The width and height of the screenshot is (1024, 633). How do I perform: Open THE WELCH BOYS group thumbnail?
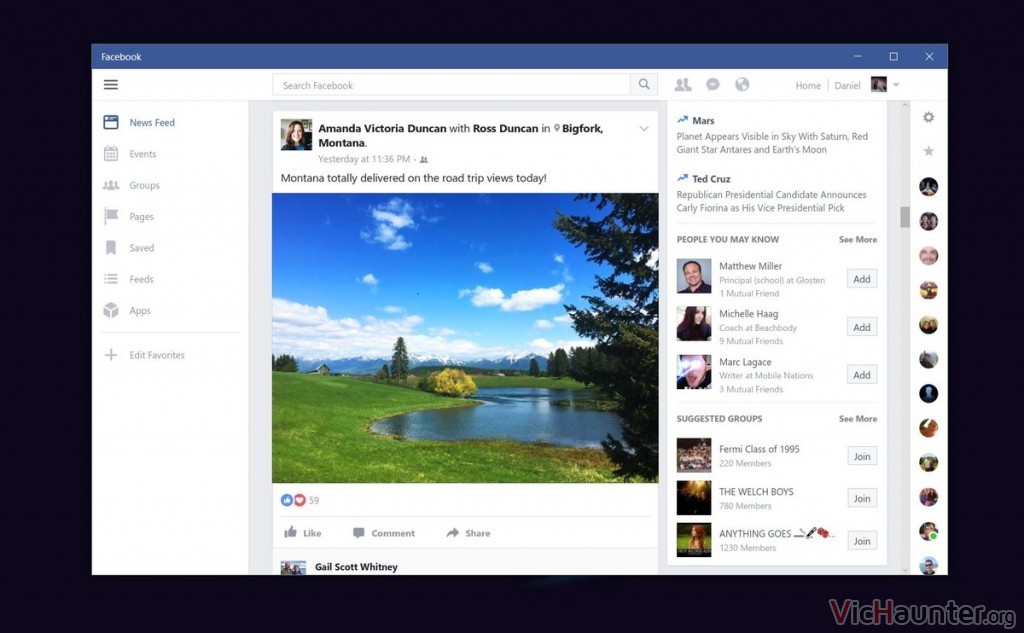tap(694, 498)
